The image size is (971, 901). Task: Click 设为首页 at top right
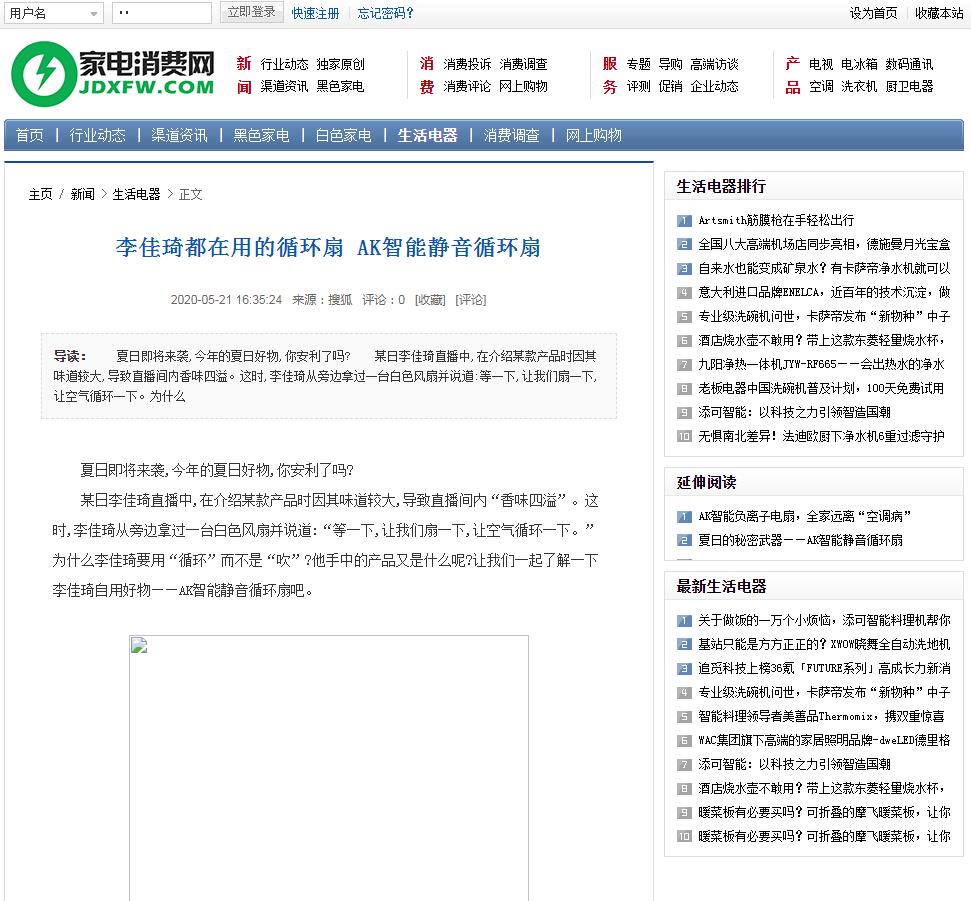coord(873,13)
